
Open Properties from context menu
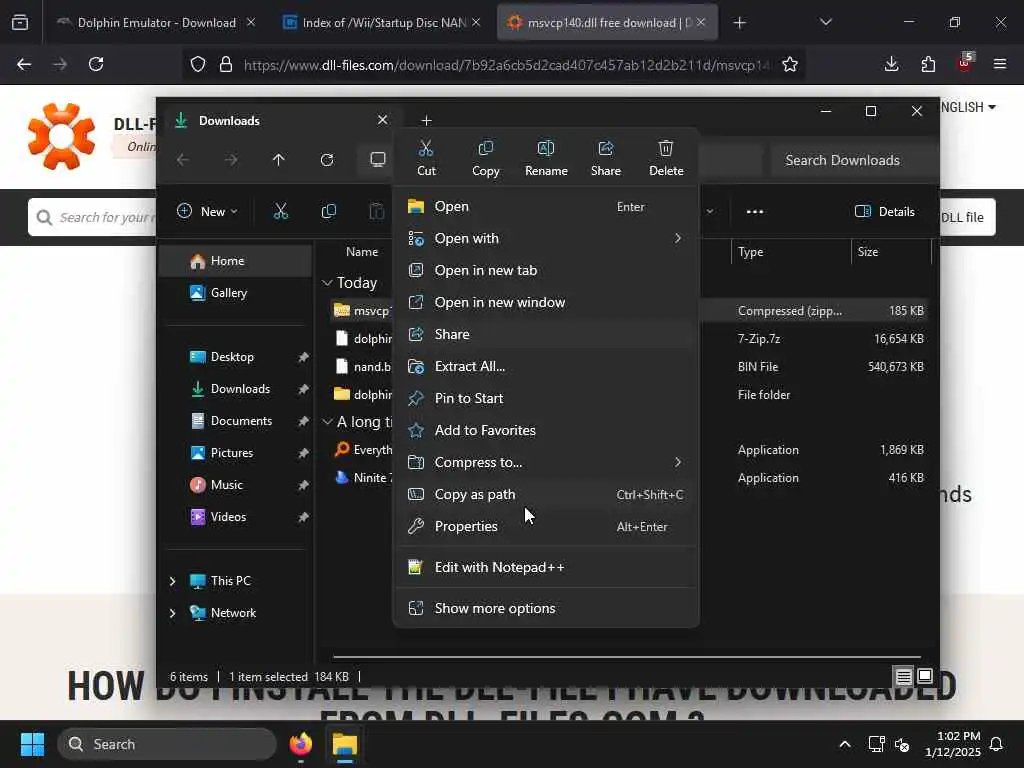(x=546, y=526)
